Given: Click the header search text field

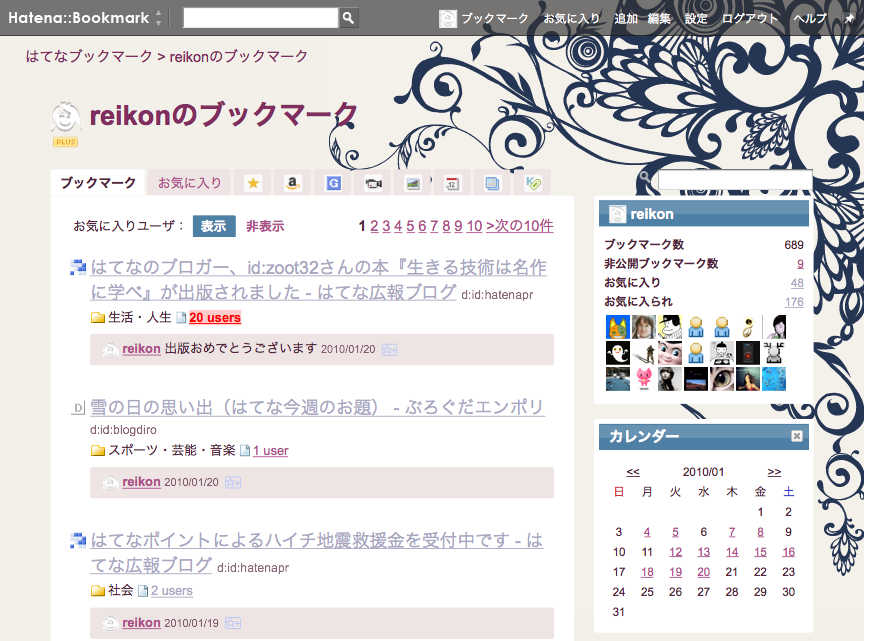Looking at the screenshot, I should (x=261, y=18).
